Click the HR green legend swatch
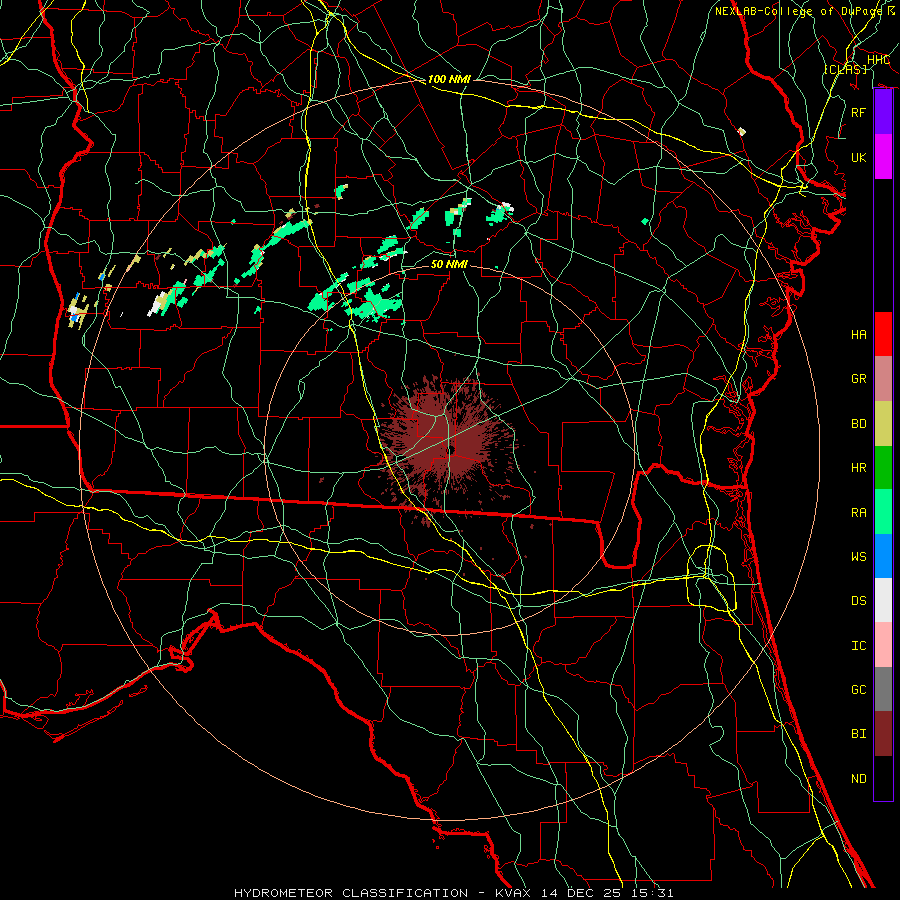This screenshot has height=900, width=900. tap(883, 468)
